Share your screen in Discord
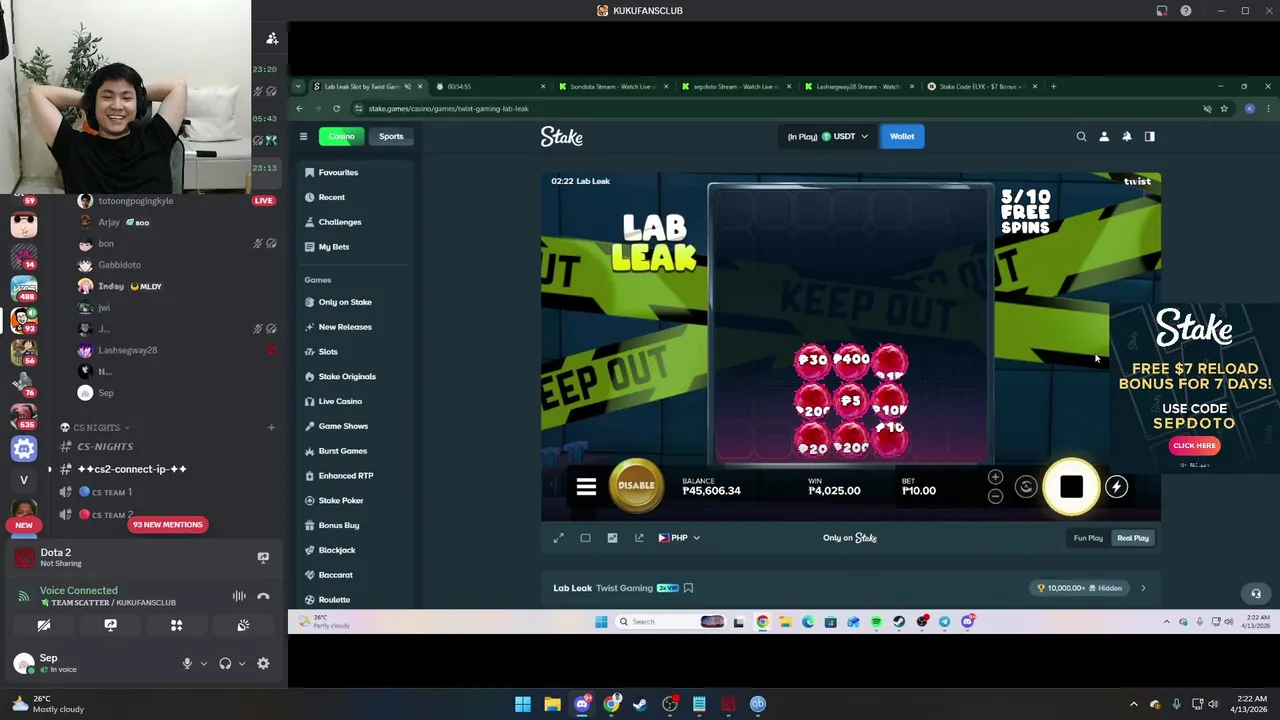Image resolution: width=1280 pixels, height=720 pixels. [110, 625]
